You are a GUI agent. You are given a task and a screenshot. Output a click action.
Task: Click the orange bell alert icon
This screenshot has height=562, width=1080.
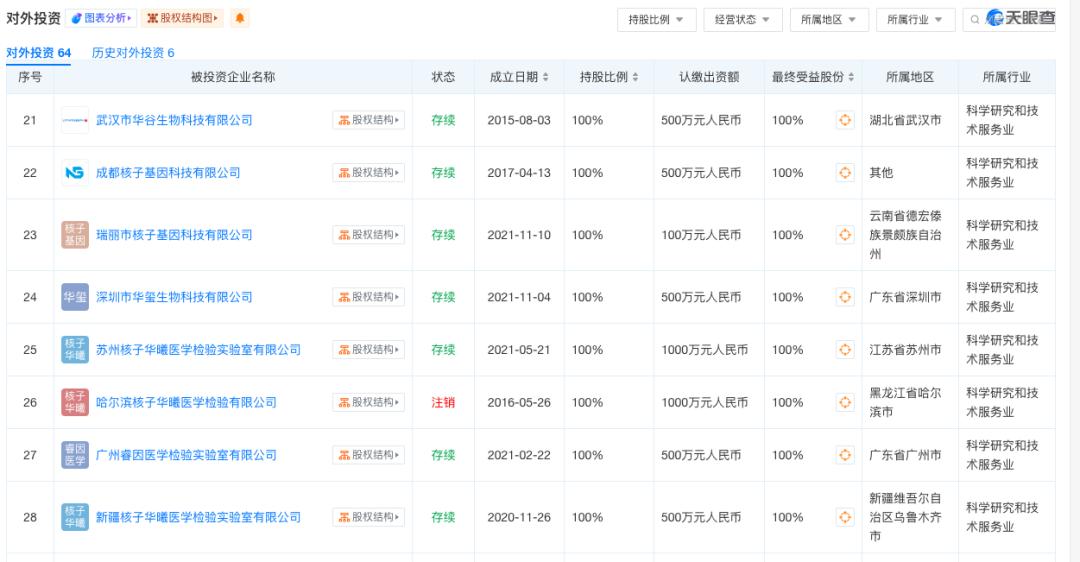pos(239,19)
